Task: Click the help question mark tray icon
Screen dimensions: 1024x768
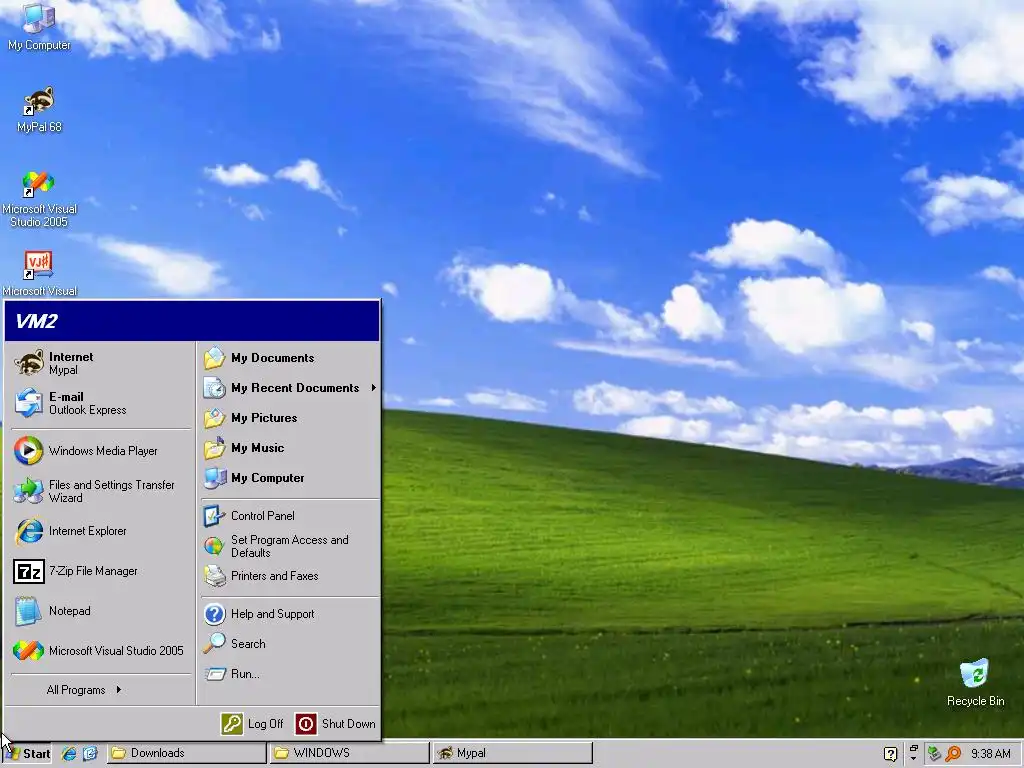Action: [890, 754]
